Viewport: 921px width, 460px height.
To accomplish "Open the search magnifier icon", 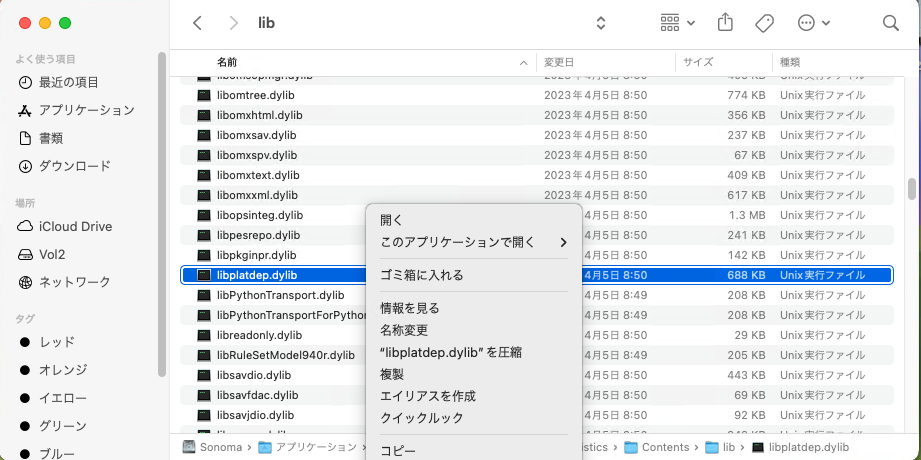I will point(890,22).
